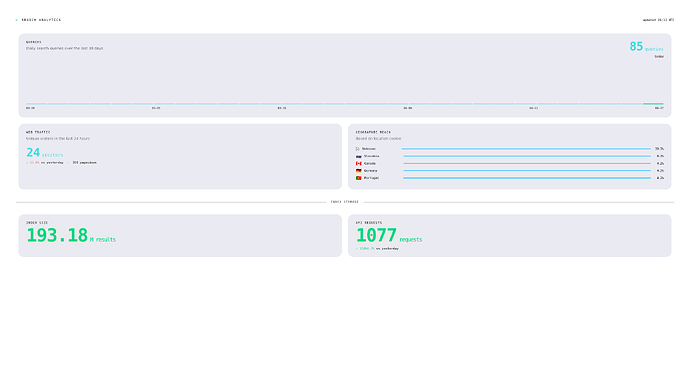
Task: Click the Germany percentage bar
Action: pyautogui.click(x=527, y=171)
